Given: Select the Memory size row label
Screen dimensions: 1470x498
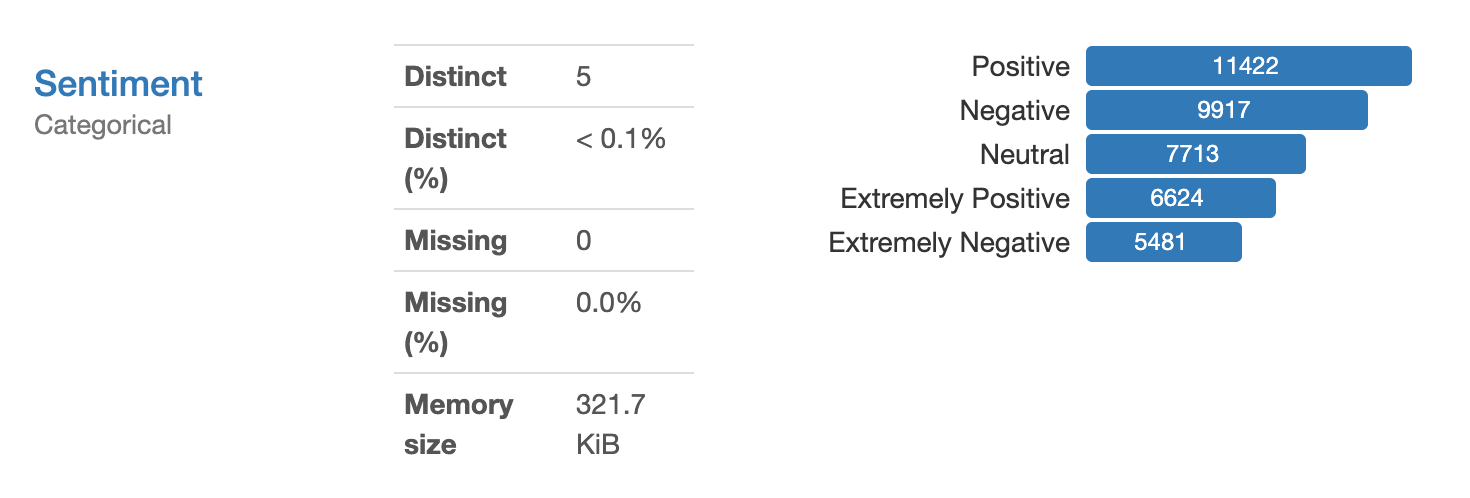Looking at the screenshot, I should pos(458,424).
